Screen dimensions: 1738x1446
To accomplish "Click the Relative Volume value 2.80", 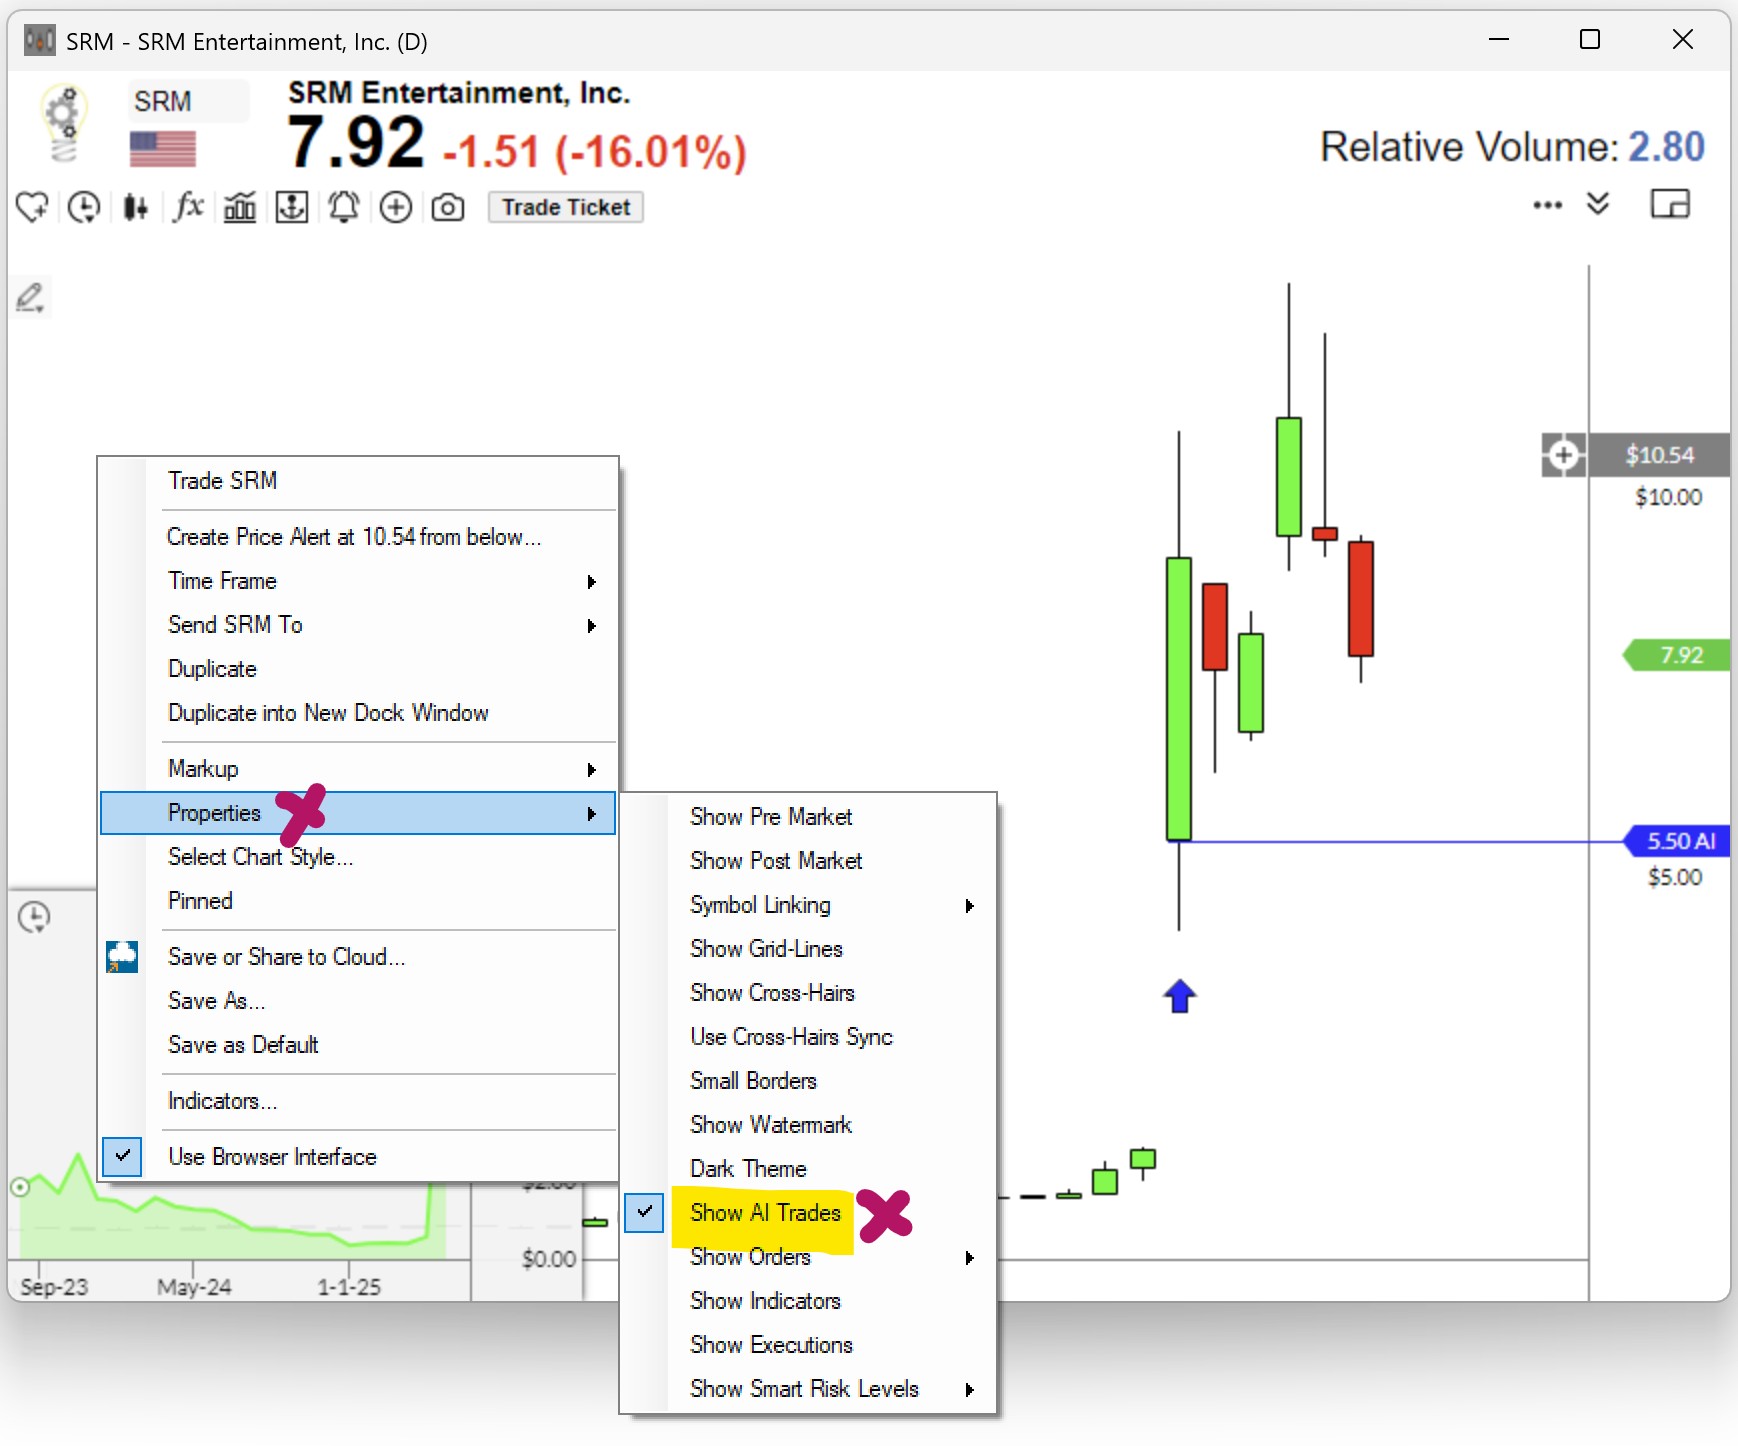I will click(1666, 147).
